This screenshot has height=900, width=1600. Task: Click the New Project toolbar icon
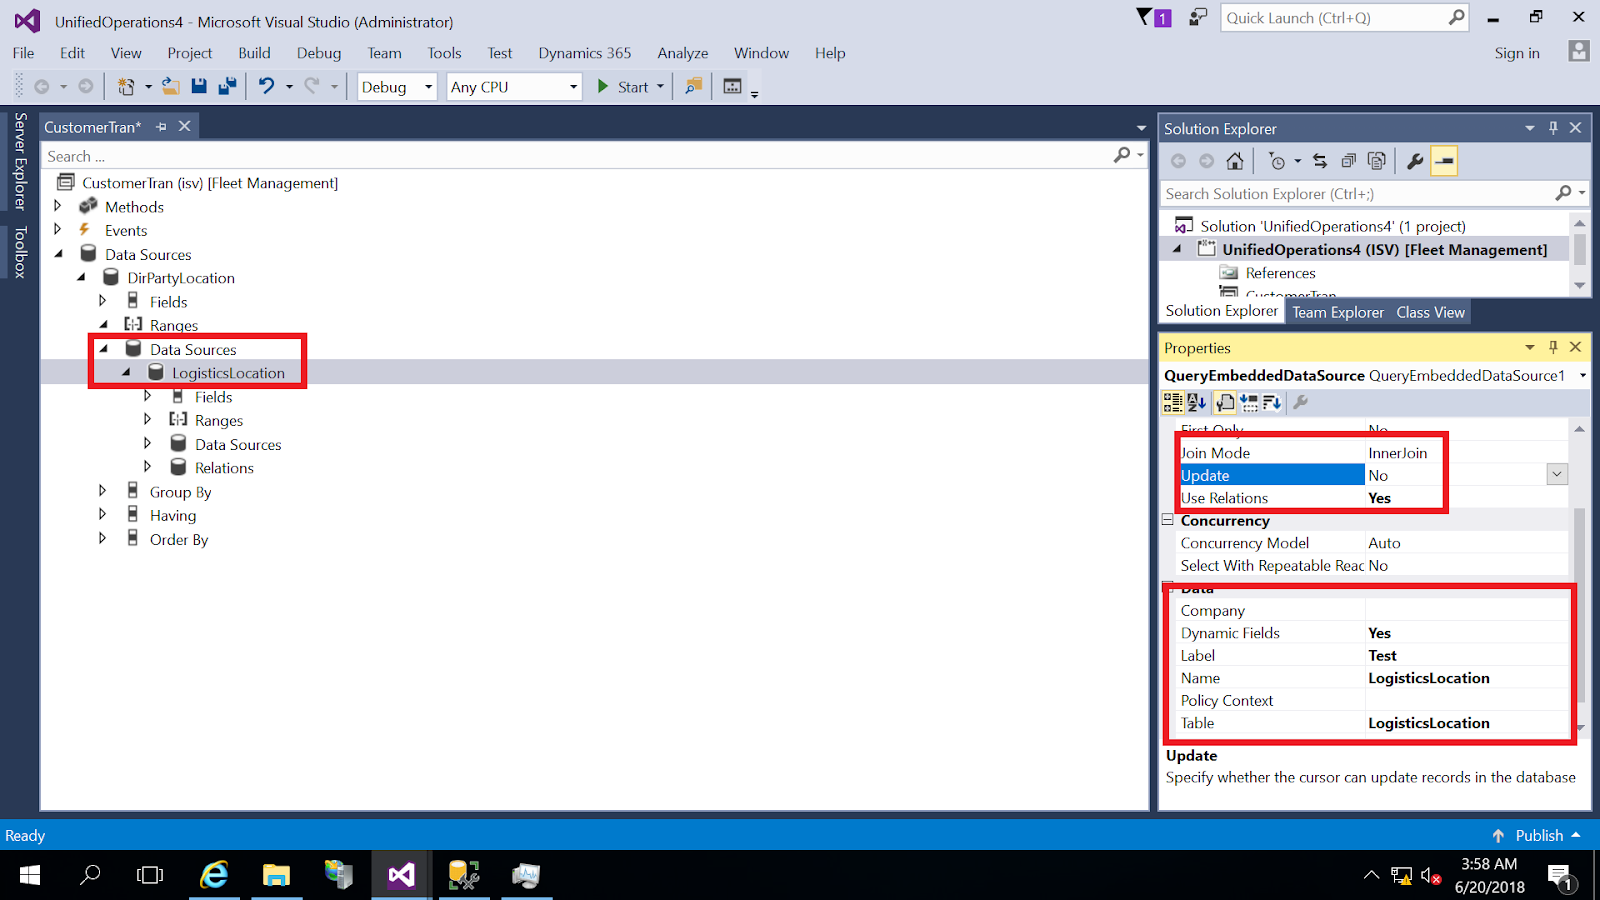[x=126, y=87]
